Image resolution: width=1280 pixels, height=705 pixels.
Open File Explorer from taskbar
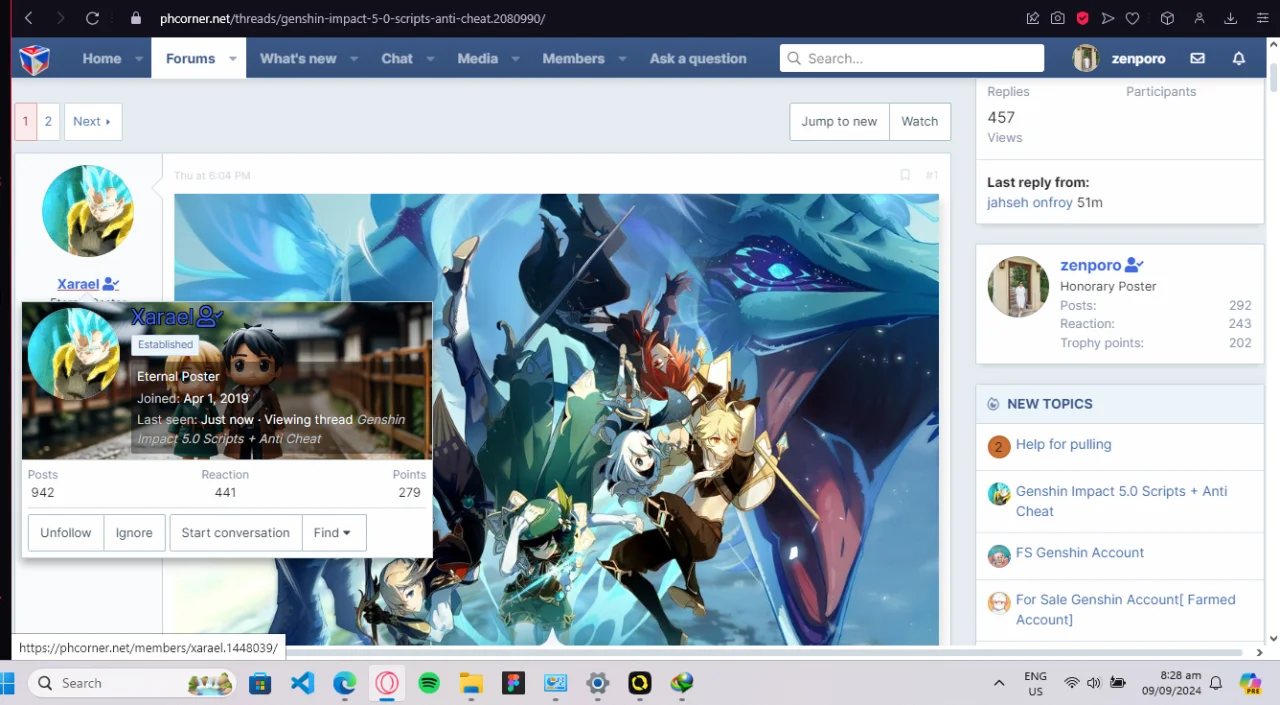(471, 683)
